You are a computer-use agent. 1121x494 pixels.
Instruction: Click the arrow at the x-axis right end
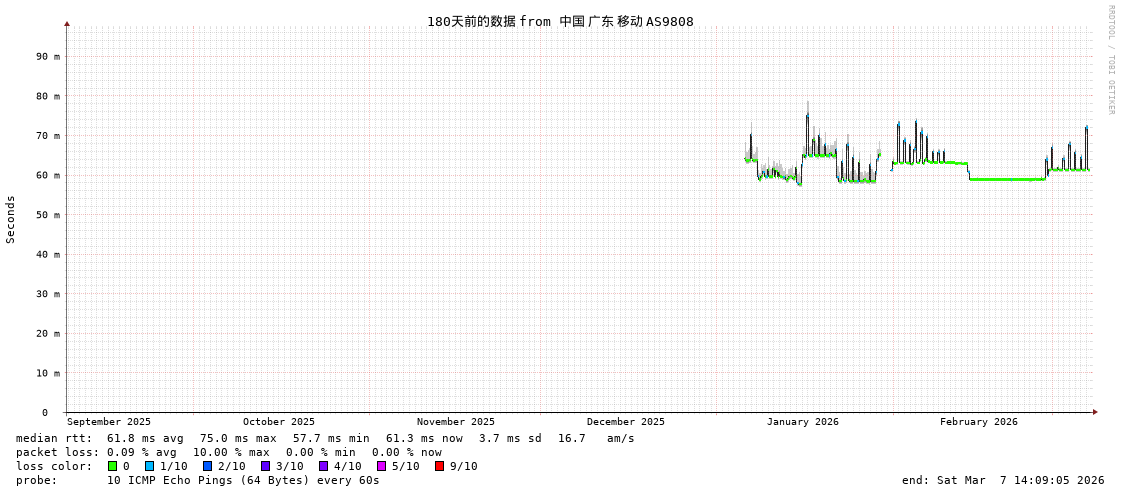[1095, 412]
